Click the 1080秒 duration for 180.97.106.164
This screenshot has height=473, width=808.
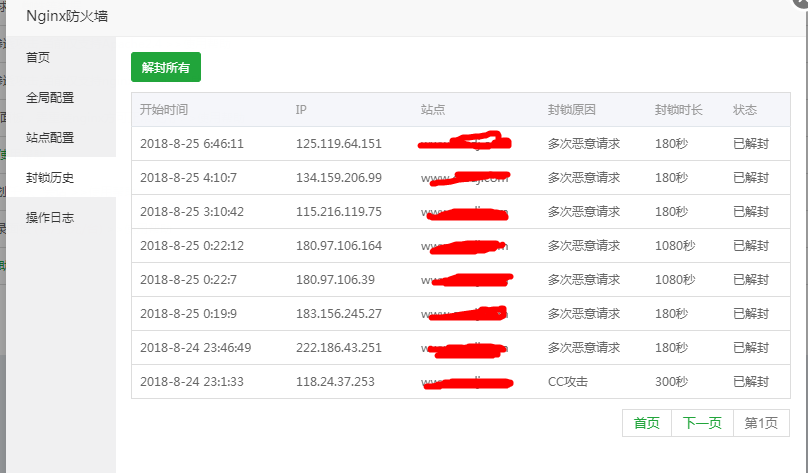click(x=675, y=245)
